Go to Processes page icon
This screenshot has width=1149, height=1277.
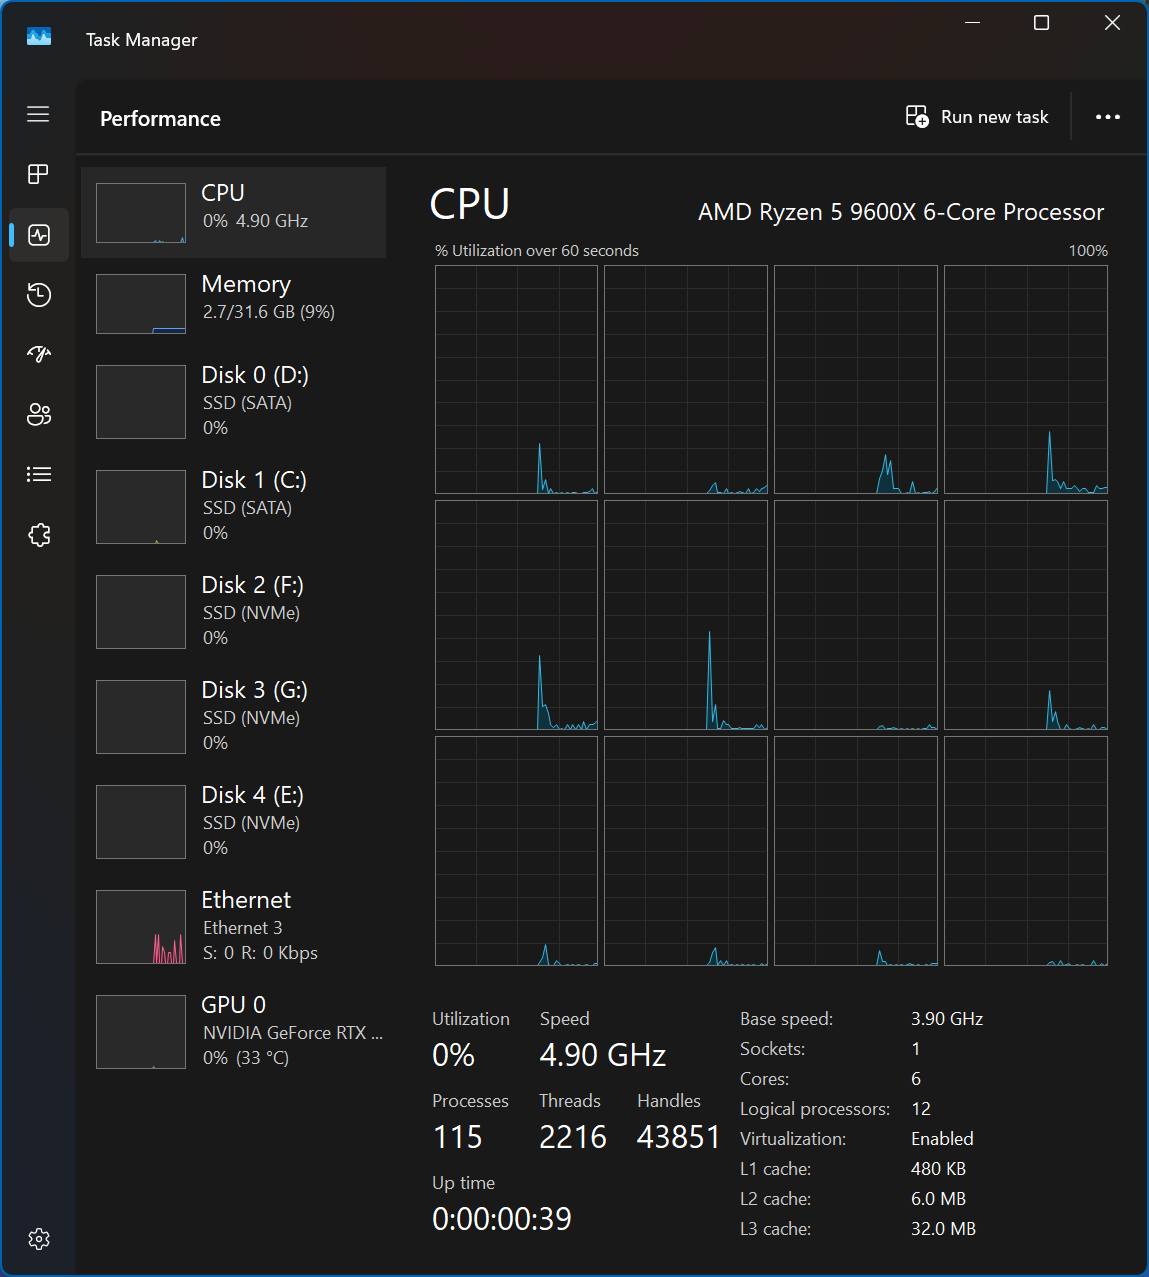tap(38, 174)
